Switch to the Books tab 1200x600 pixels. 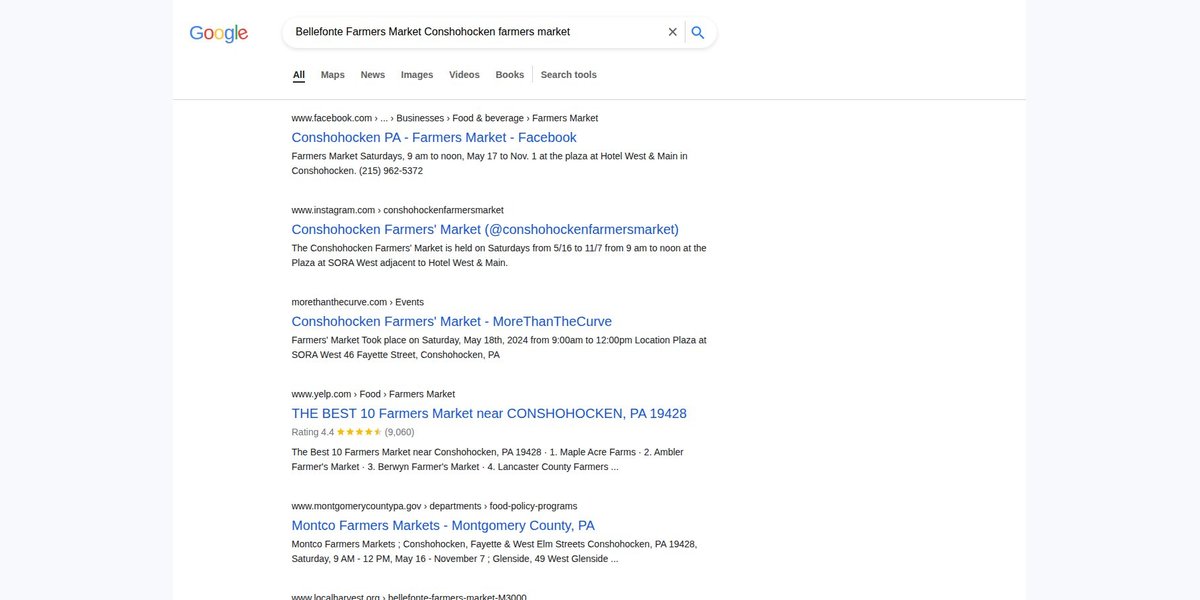pyautogui.click(x=510, y=75)
